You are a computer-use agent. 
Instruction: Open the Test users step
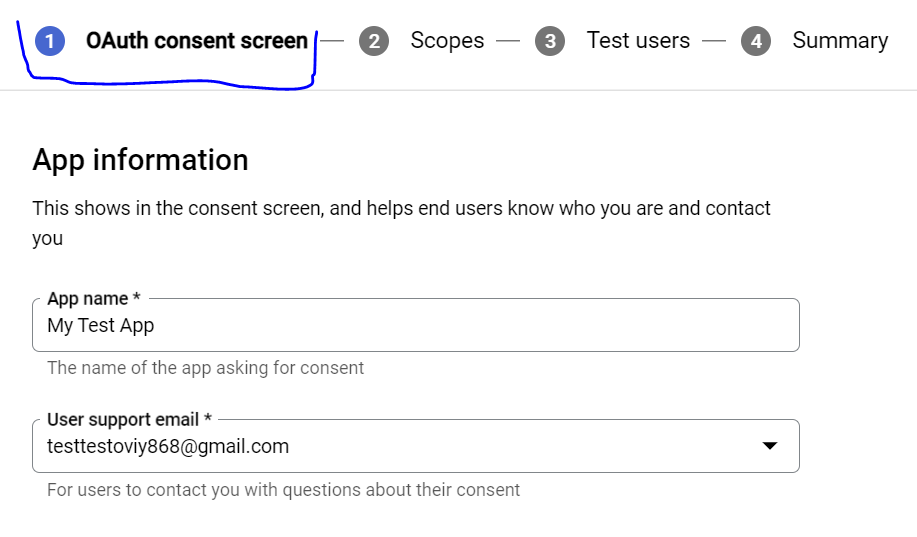638,41
